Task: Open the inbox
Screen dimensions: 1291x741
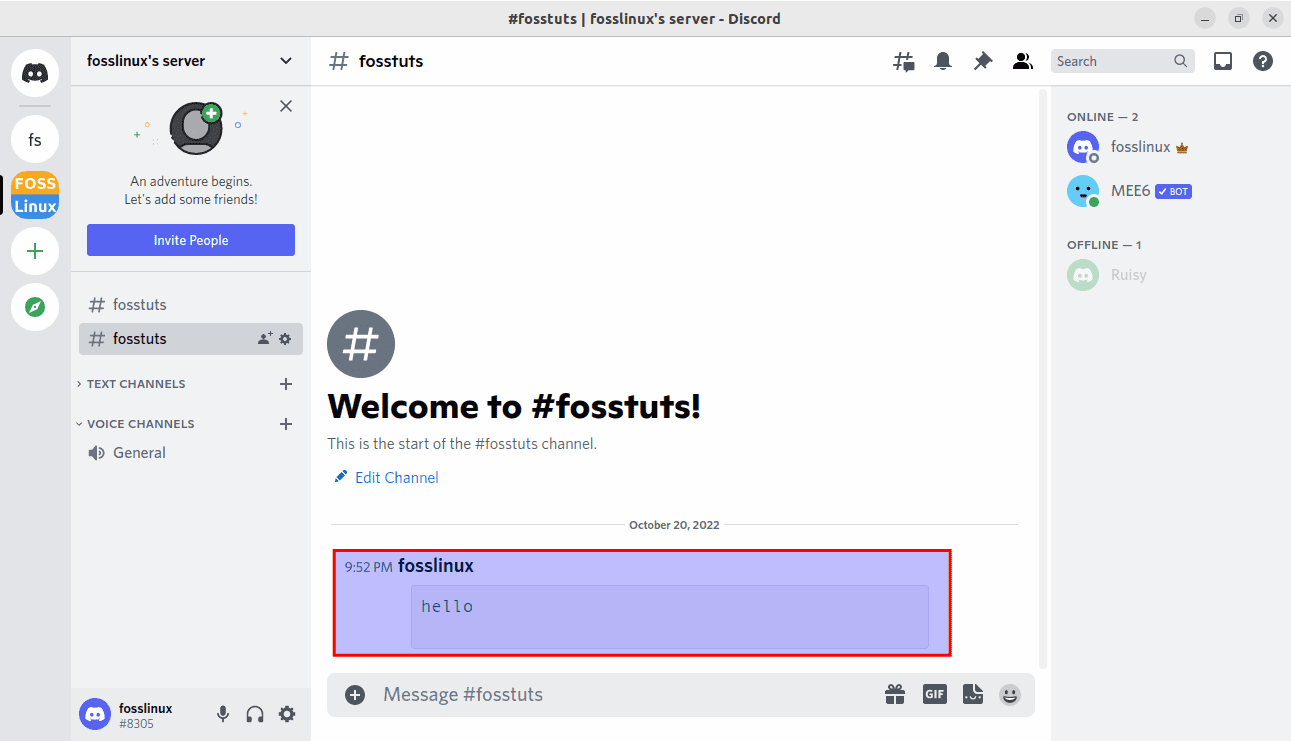Action: tap(1223, 61)
